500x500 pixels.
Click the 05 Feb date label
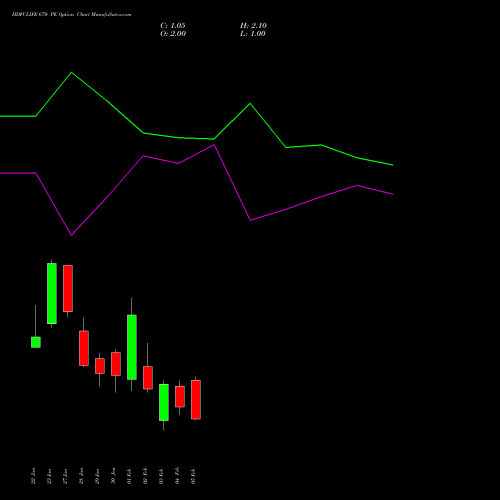coord(193,476)
